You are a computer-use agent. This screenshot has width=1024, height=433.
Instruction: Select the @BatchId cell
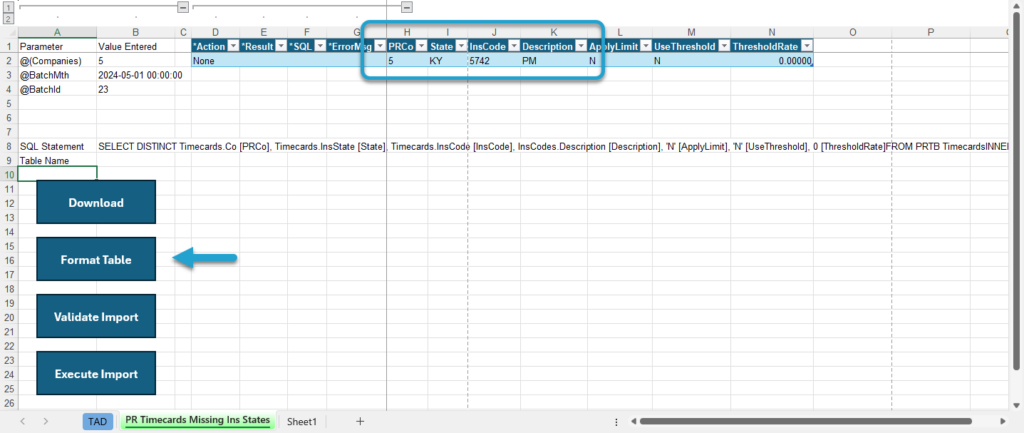tap(57, 89)
